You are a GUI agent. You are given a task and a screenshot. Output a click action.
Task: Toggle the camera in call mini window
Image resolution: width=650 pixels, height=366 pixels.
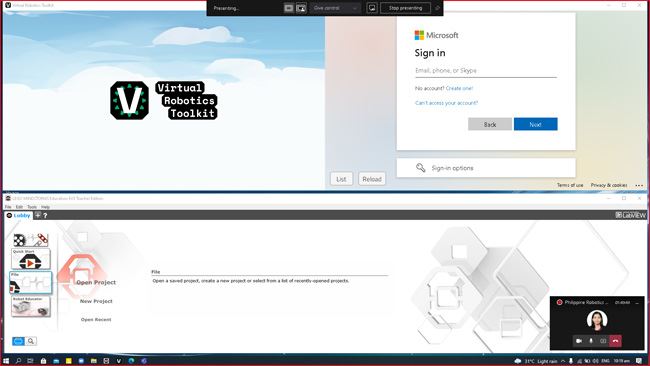point(579,341)
